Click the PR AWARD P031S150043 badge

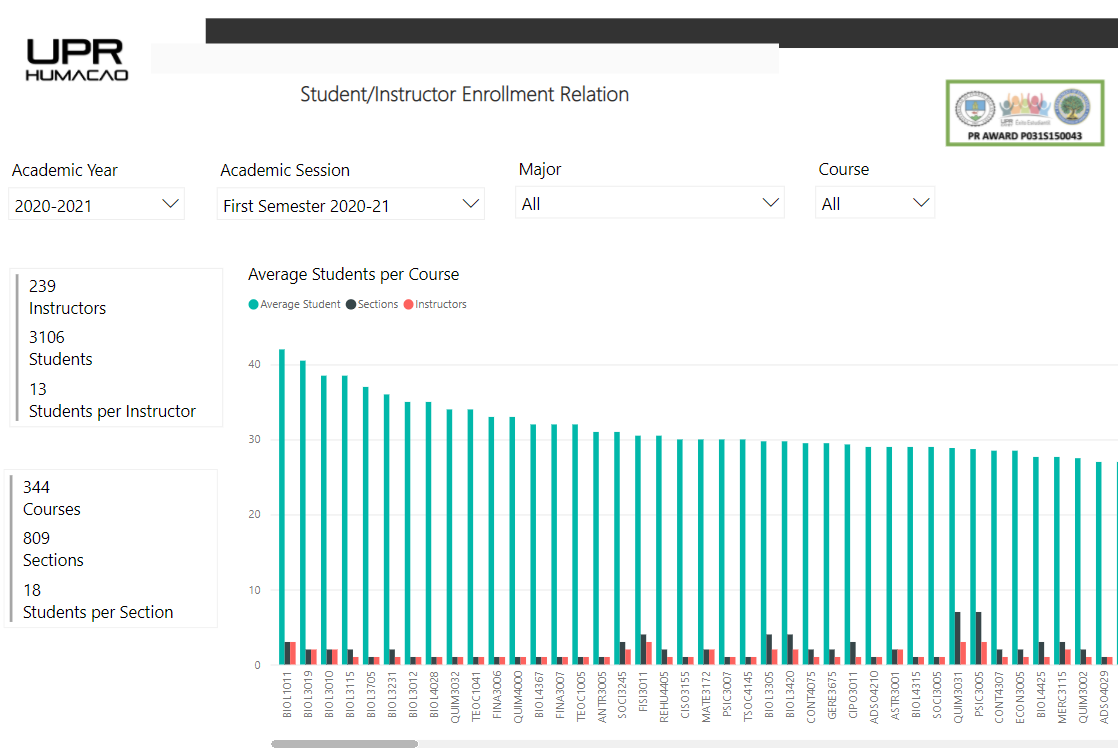(1023, 112)
